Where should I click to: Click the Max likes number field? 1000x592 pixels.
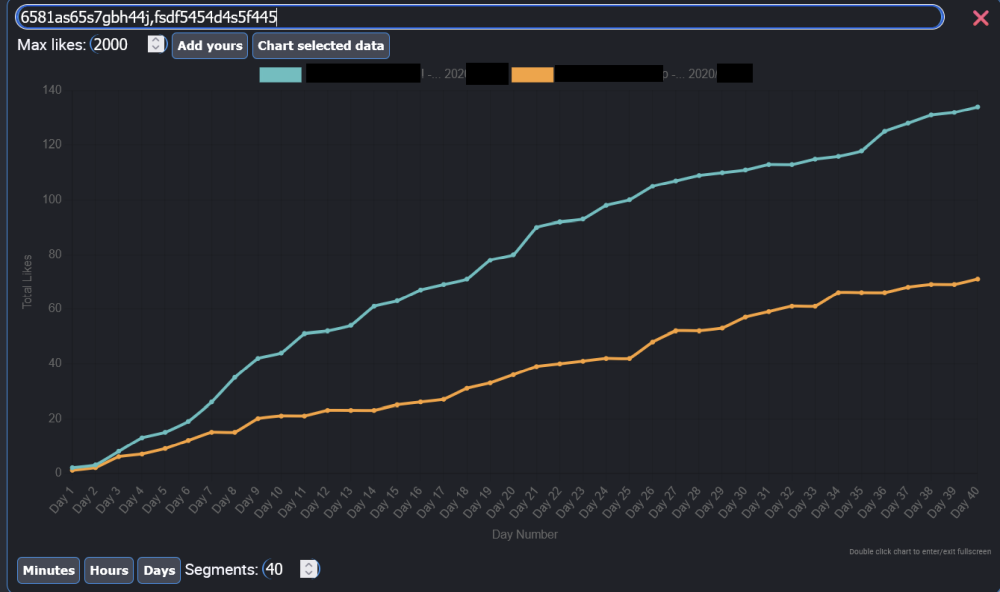pos(129,45)
